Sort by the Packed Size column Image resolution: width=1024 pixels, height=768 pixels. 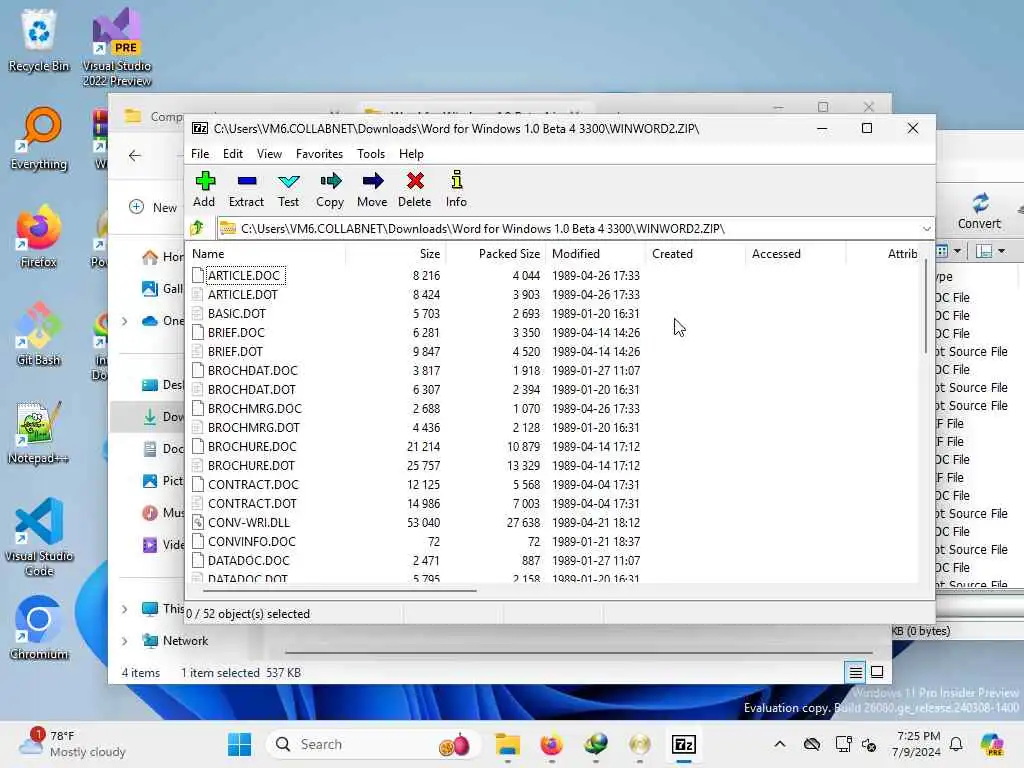(496, 253)
